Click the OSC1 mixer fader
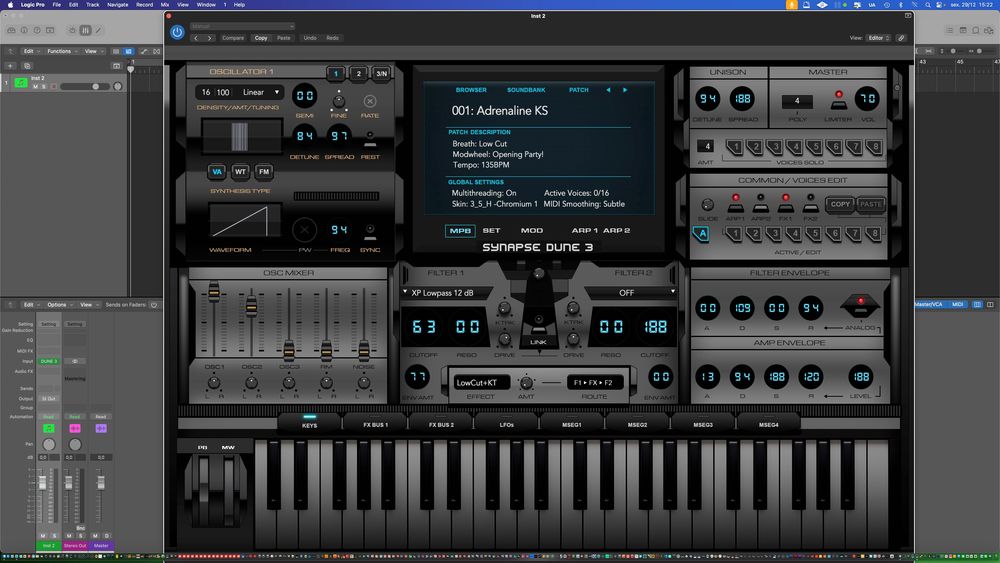Screen dimensions: 1000x563 coord(213,293)
